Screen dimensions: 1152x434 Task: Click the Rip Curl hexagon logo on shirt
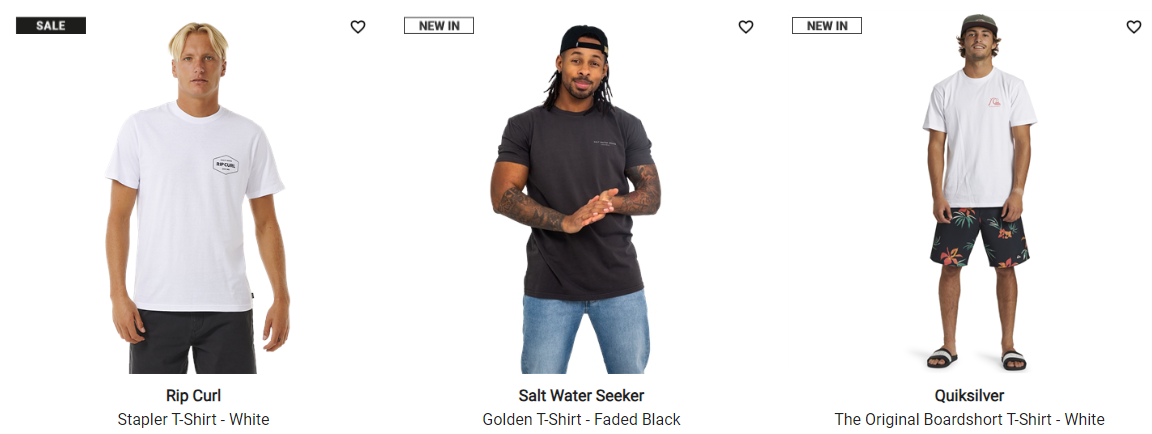pyautogui.click(x=226, y=164)
